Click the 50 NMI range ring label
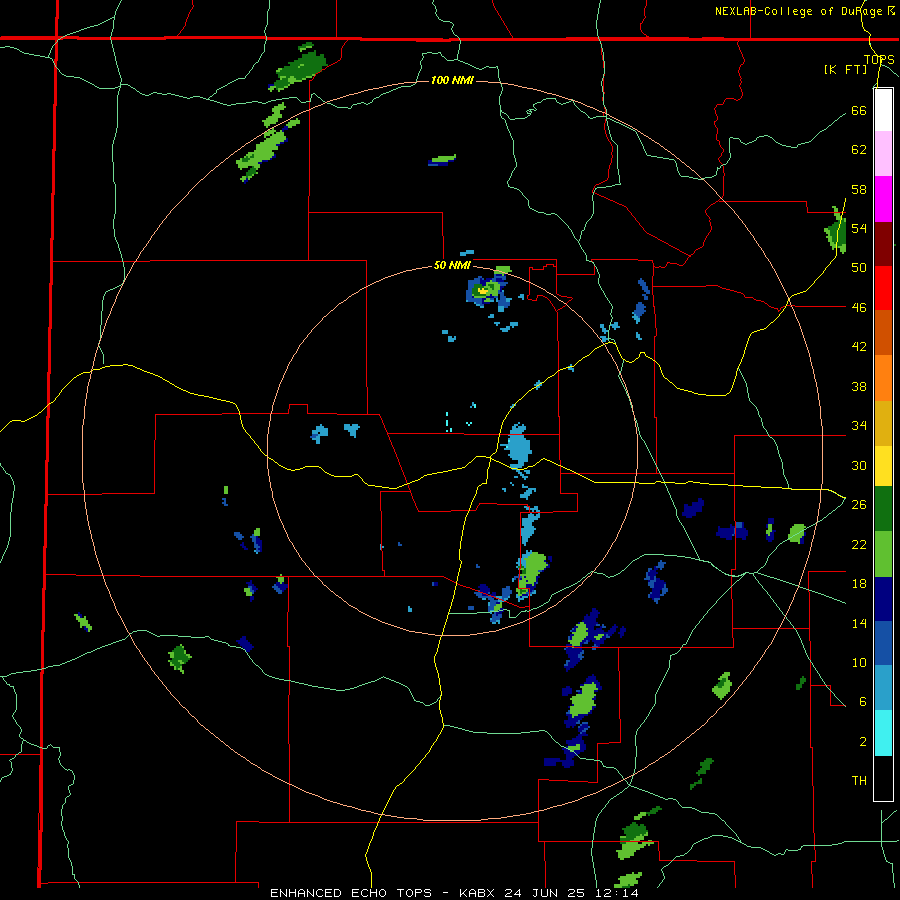This screenshot has width=900, height=900. (x=452, y=265)
